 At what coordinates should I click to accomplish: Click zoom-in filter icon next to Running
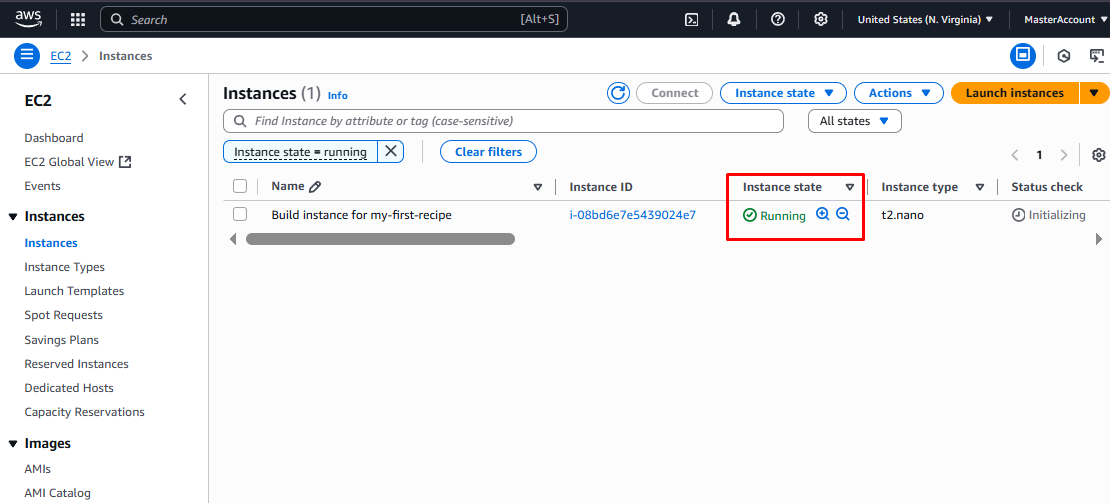click(x=823, y=215)
